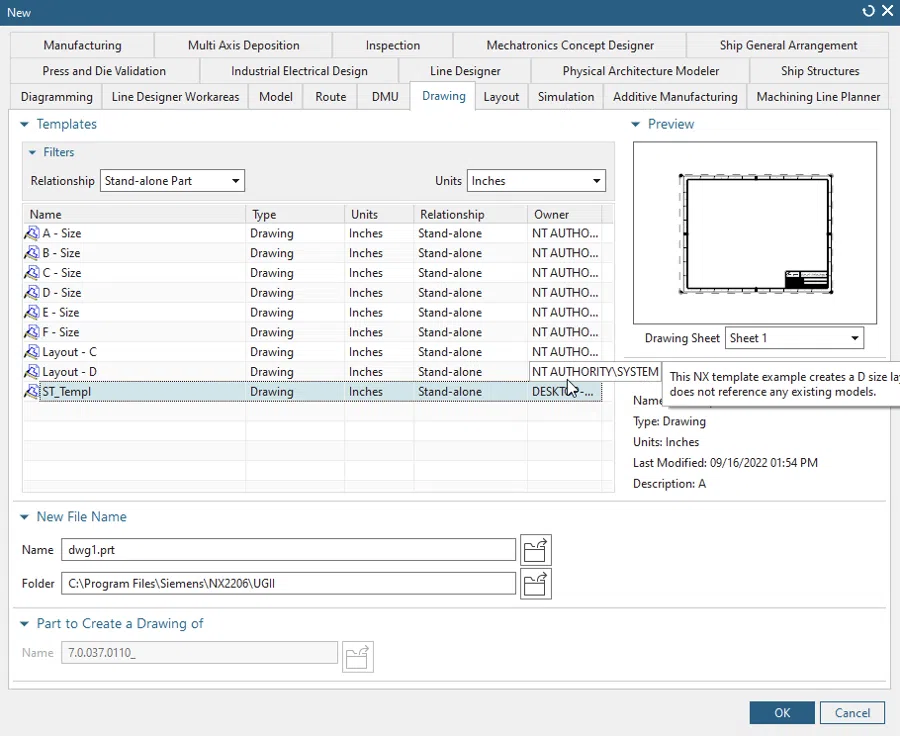The image size is (900, 736).
Task: Go to the Inspection tab
Action: pos(393,45)
